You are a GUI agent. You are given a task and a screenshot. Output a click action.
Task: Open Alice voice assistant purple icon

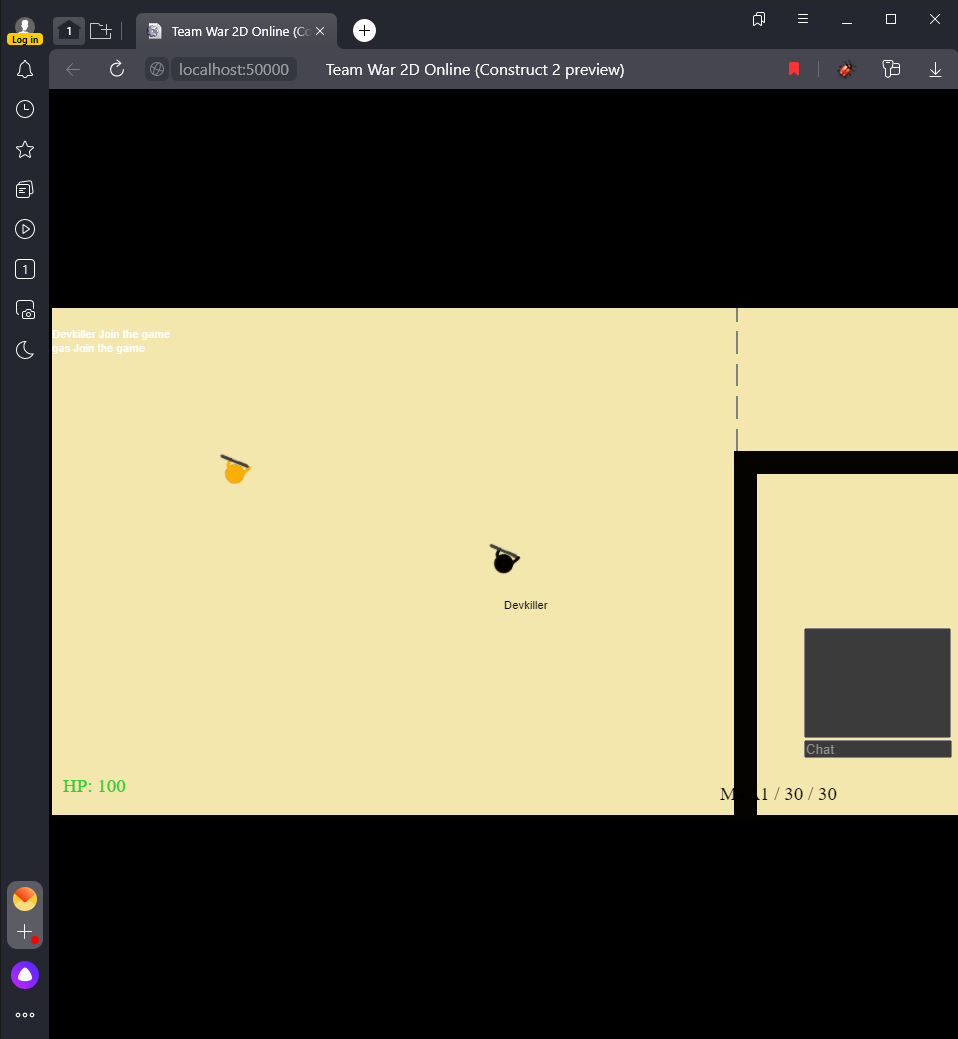tap(25, 975)
